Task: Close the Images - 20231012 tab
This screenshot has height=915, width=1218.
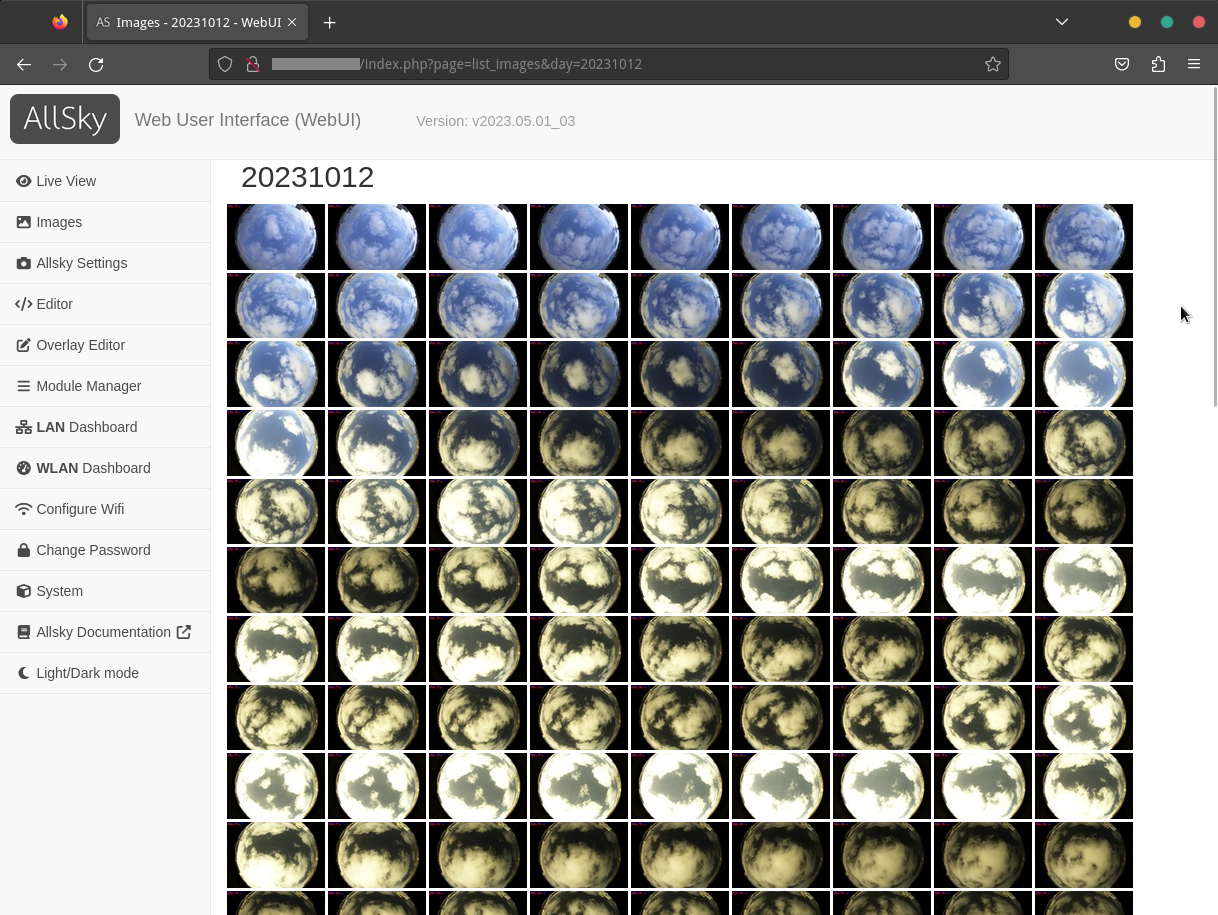Action: click(292, 22)
